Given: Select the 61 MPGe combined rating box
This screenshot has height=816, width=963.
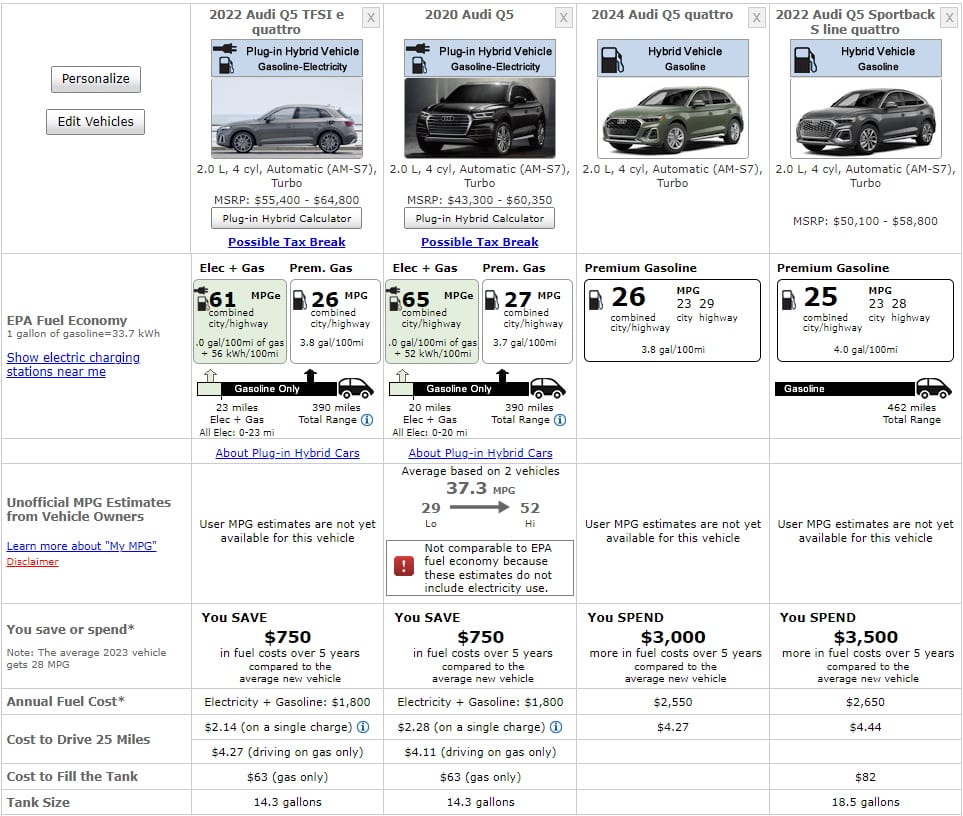Looking at the screenshot, I should [x=240, y=322].
